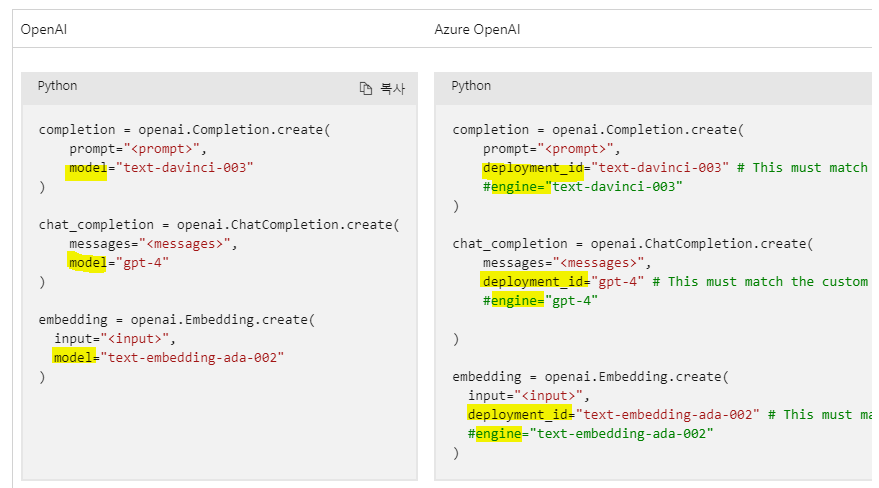Click "gpt-4" string in OpenAI code
The height and width of the screenshot is (488, 879).
pyautogui.click(x=142, y=263)
